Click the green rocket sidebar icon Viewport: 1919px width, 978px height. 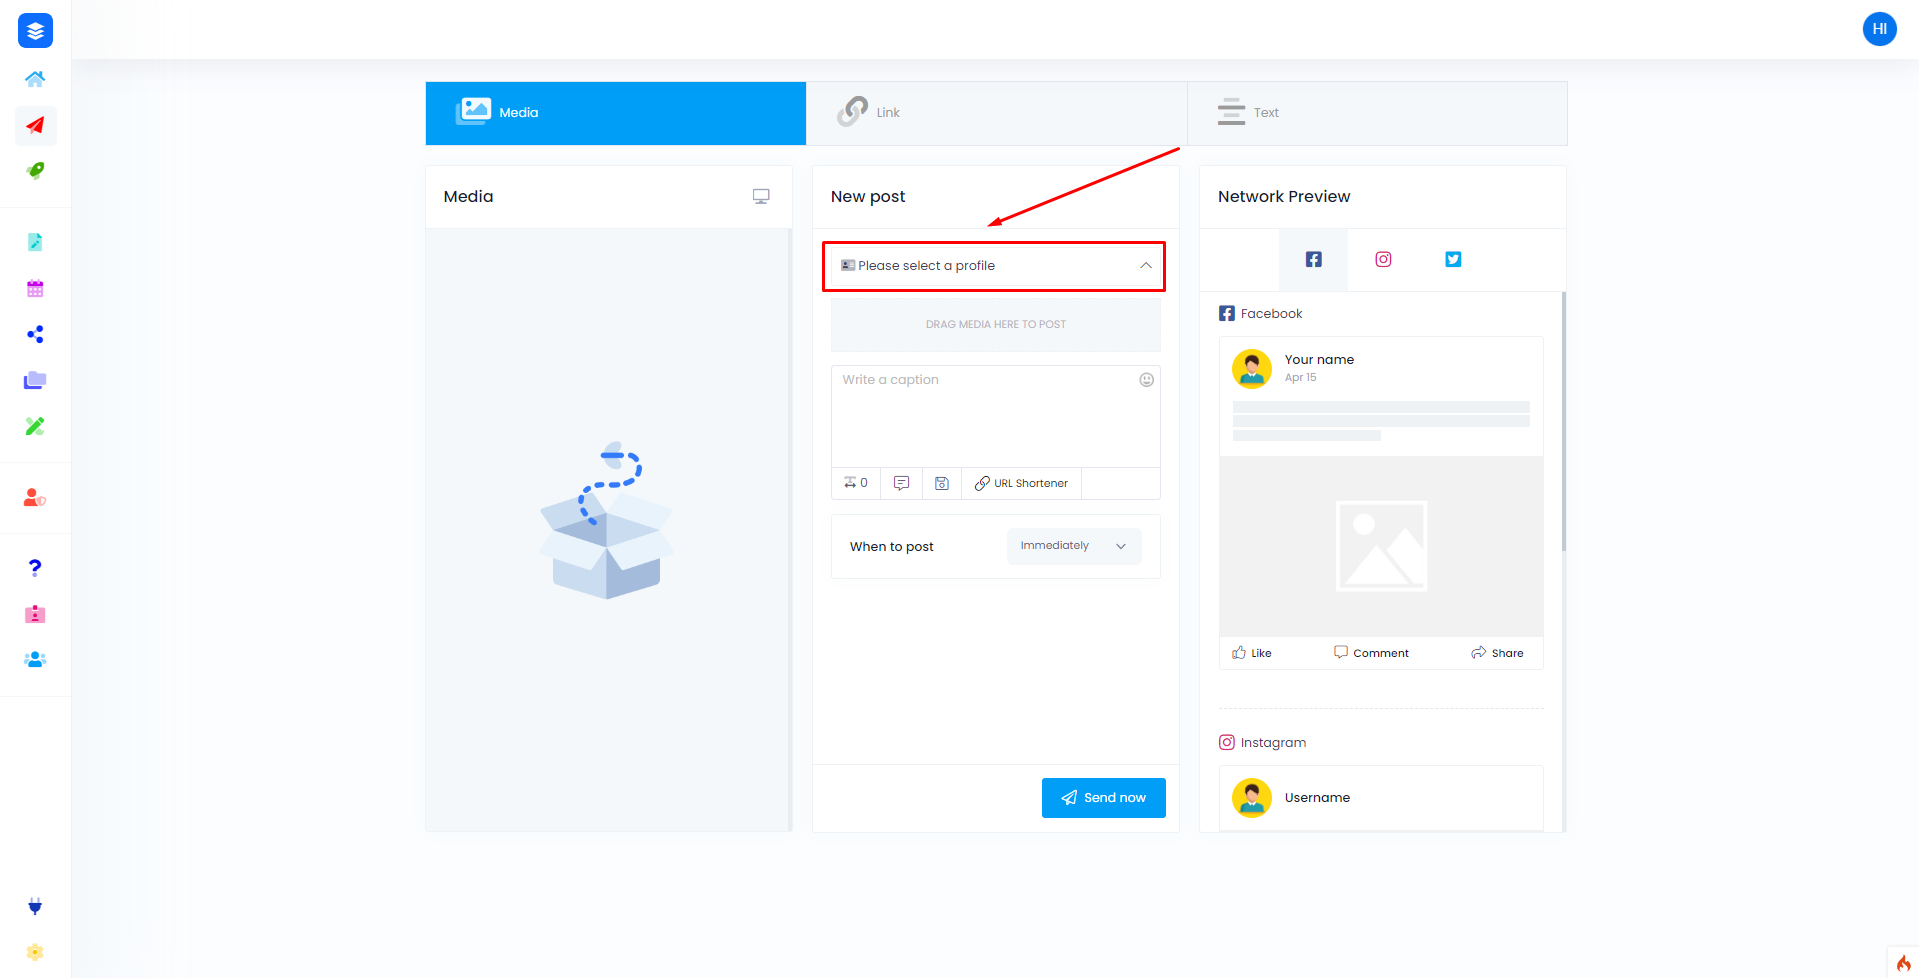[x=35, y=171]
